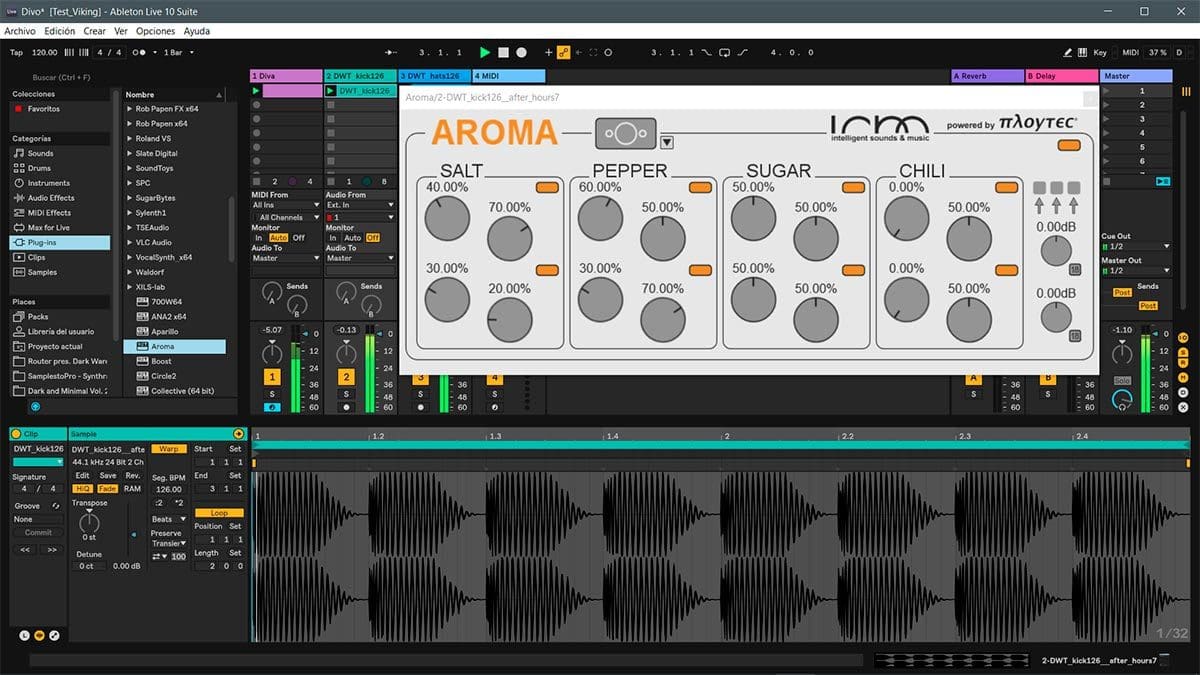Click the Aroma device selector icon
Image resolution: width=1200 pixels, height=675 pixels.
[x=626, y=133]
